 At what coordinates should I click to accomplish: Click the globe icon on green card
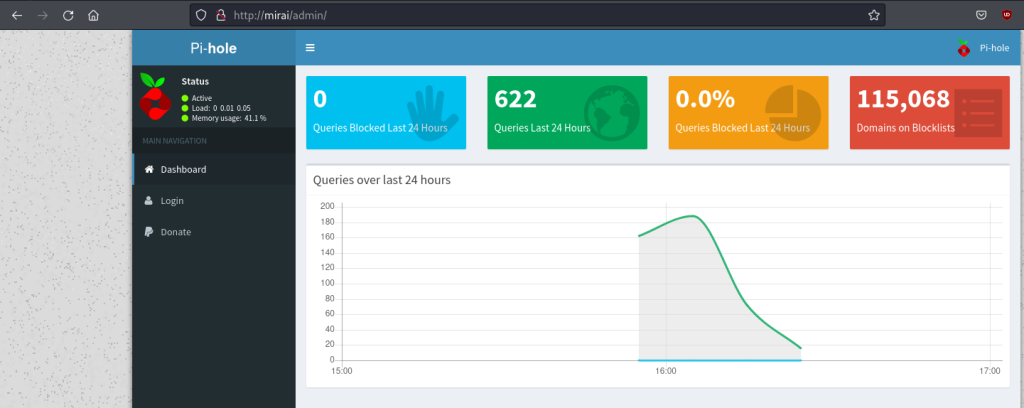pos(612,113)
